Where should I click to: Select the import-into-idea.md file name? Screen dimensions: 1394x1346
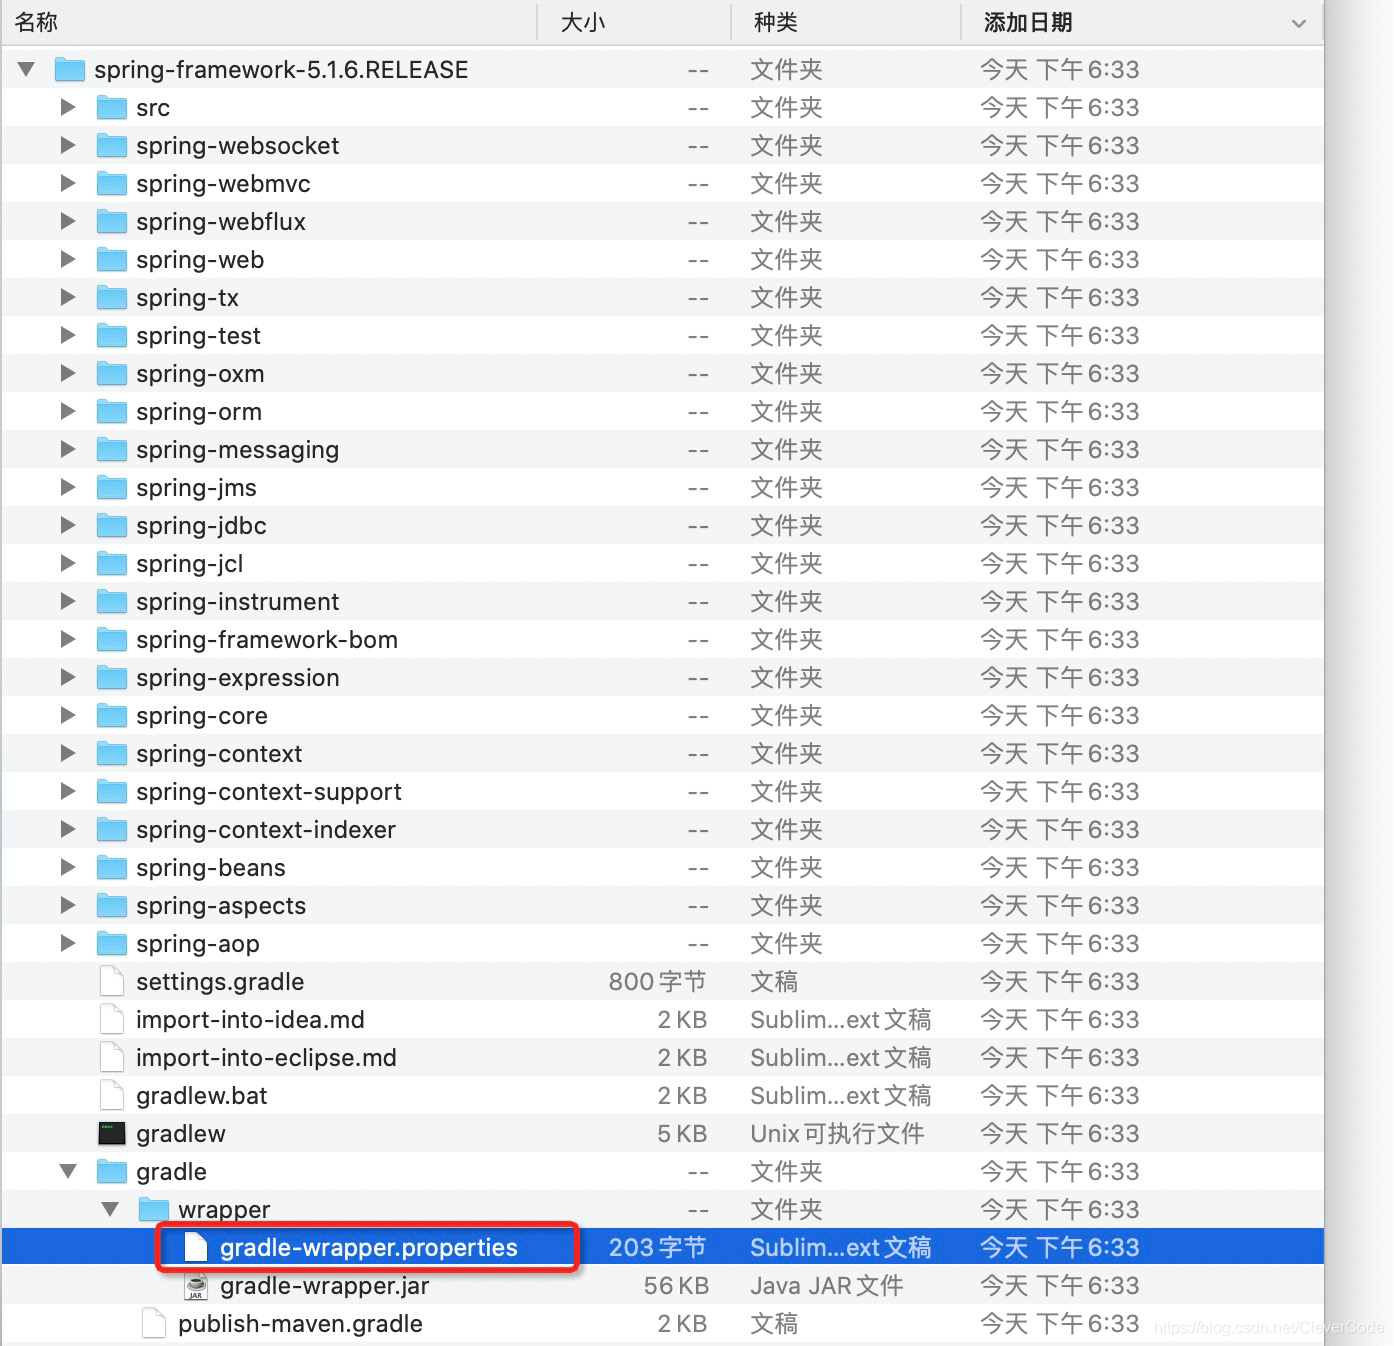(x=250, y=1020)
